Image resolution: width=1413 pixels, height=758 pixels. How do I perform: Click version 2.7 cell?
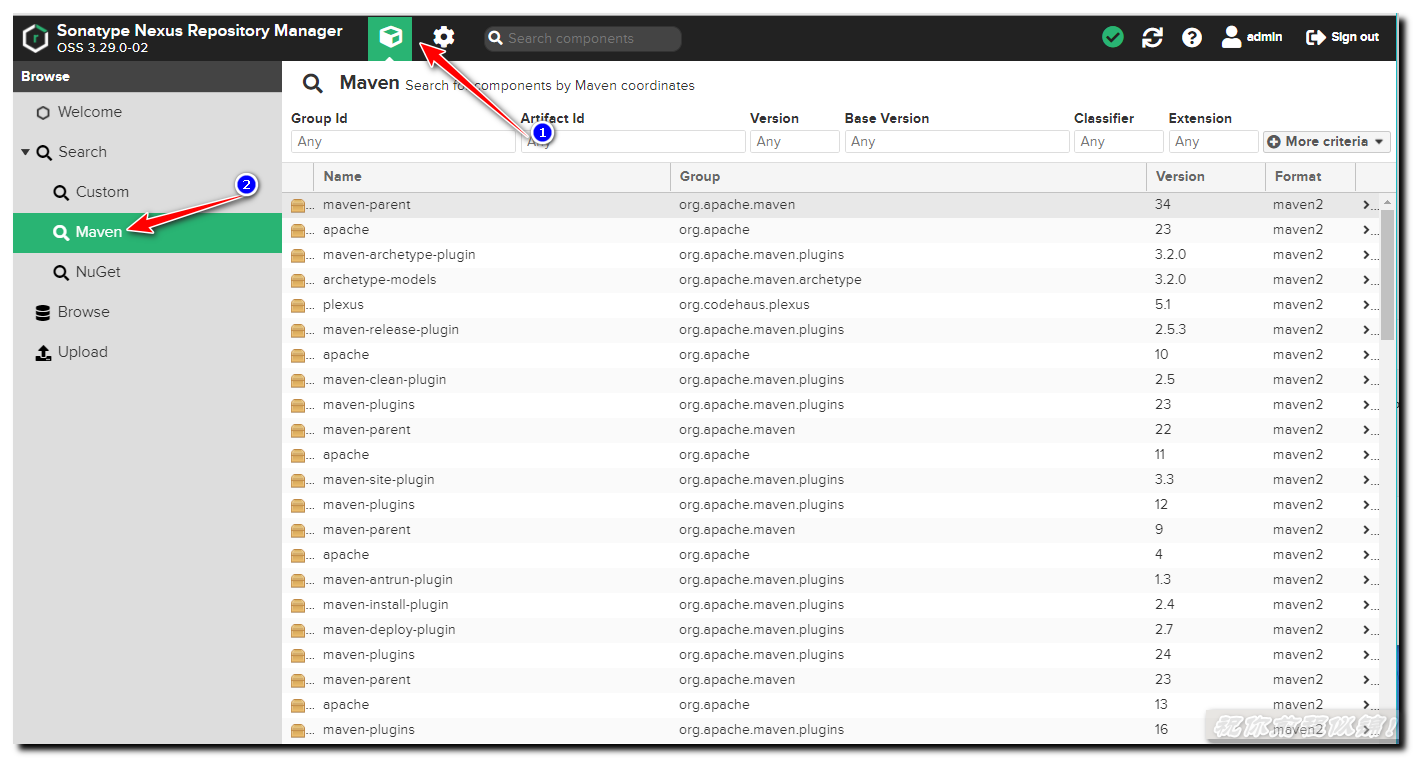tap(1164, 630)
